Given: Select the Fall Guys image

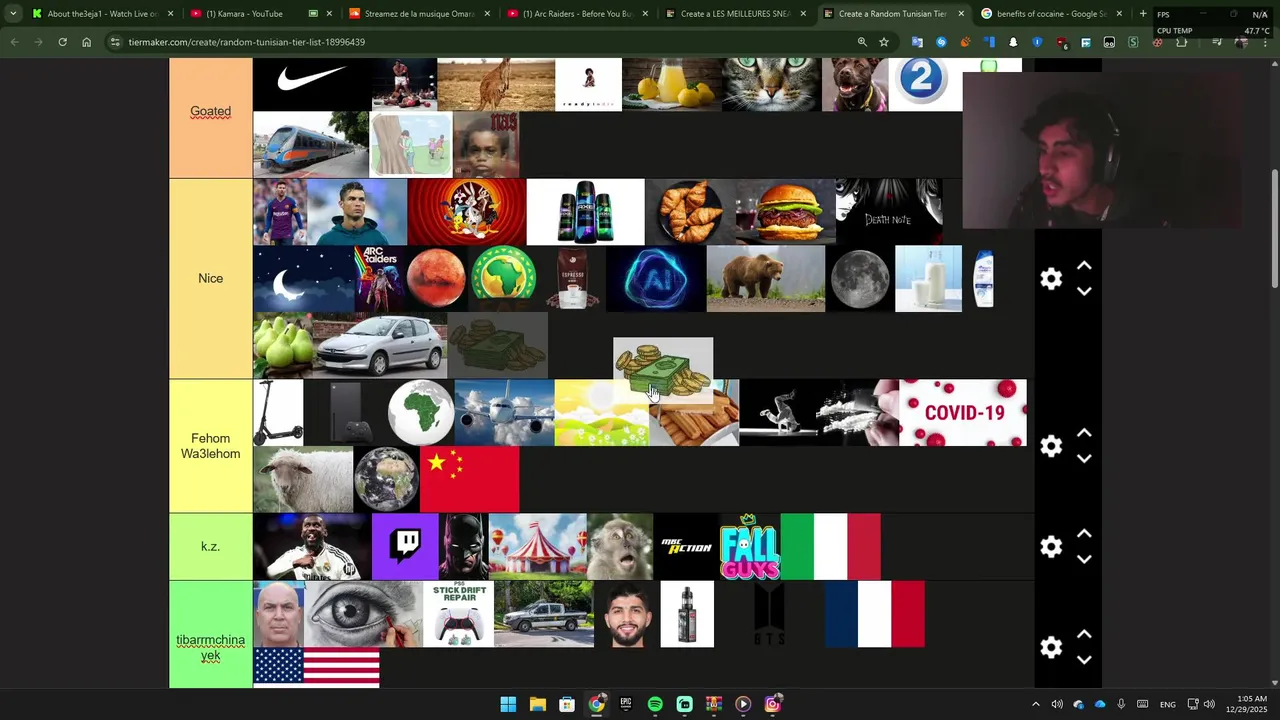Looking at the screenshot, I should coord(750,547).
